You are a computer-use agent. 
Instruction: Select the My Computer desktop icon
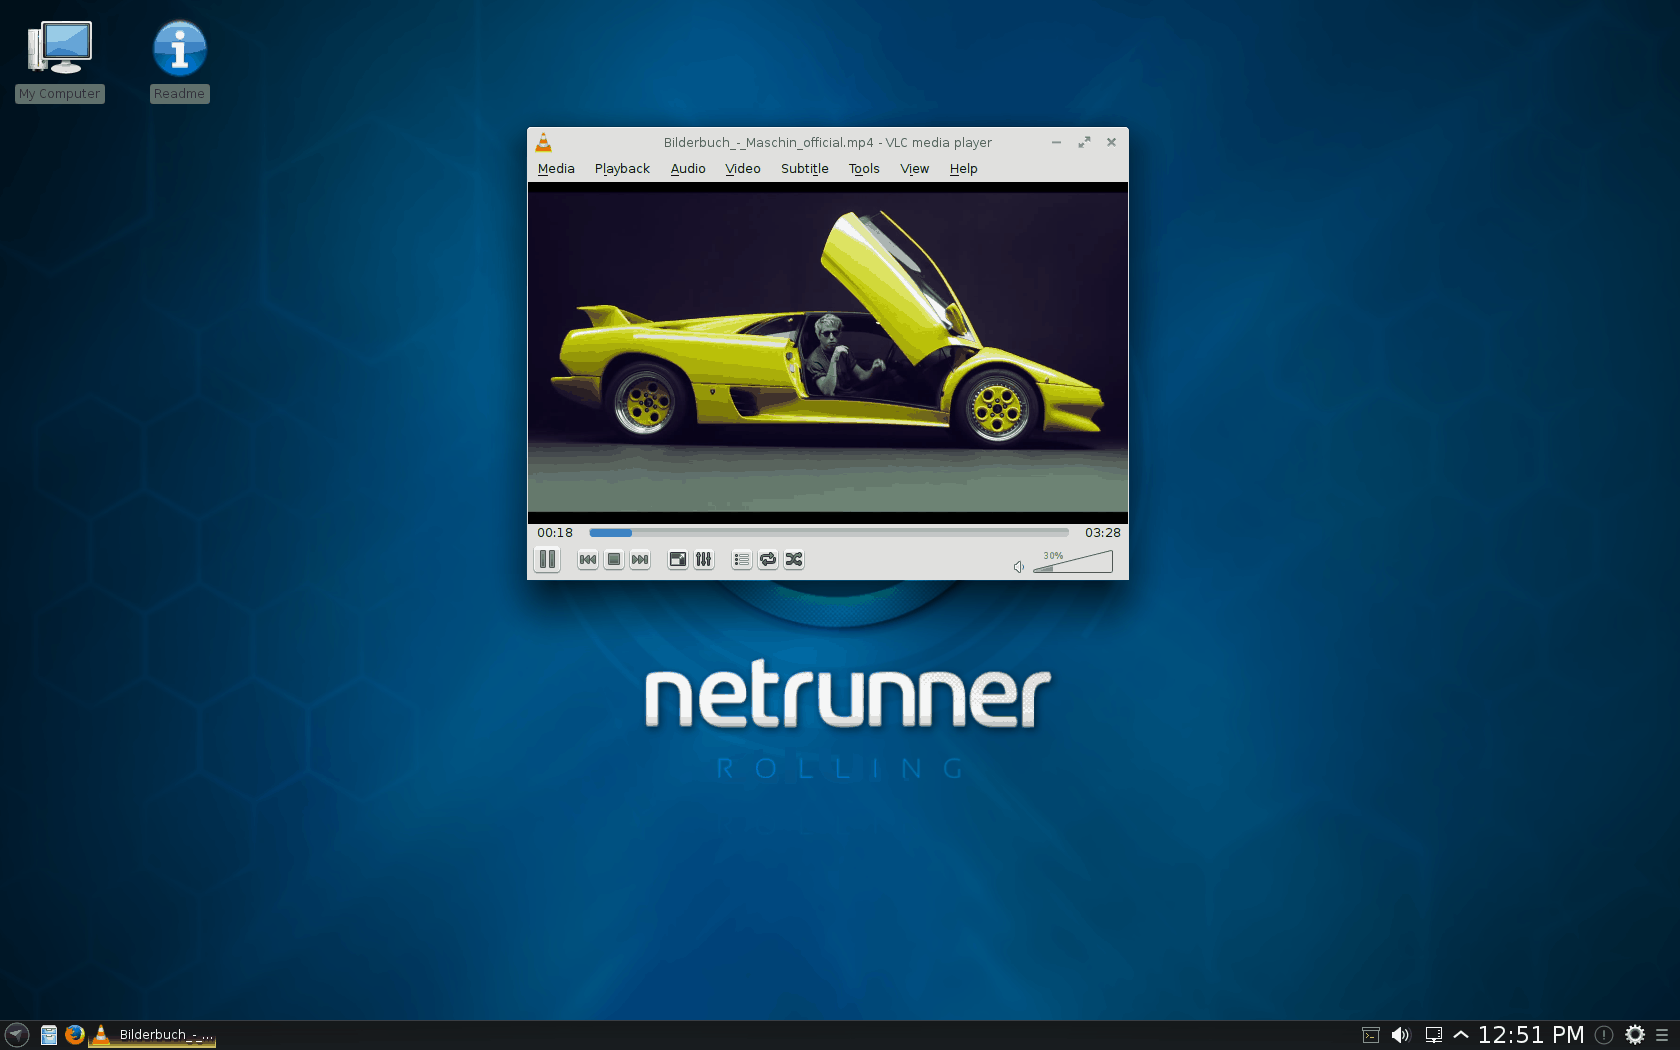coord(60,61)
